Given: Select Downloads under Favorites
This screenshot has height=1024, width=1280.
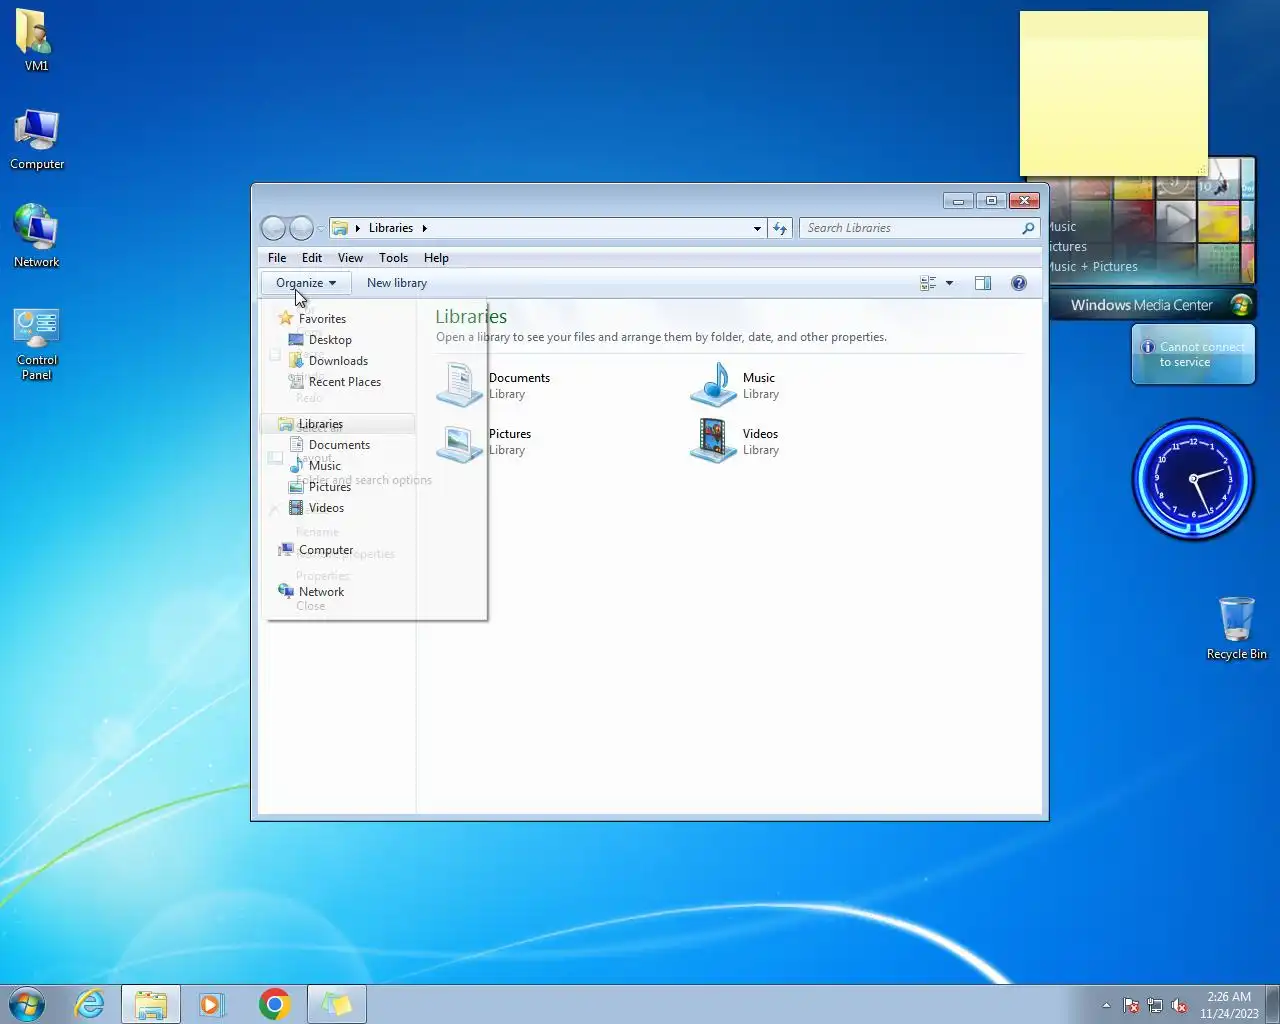Looking at the screenshot, I should click(x=338, y=361).
